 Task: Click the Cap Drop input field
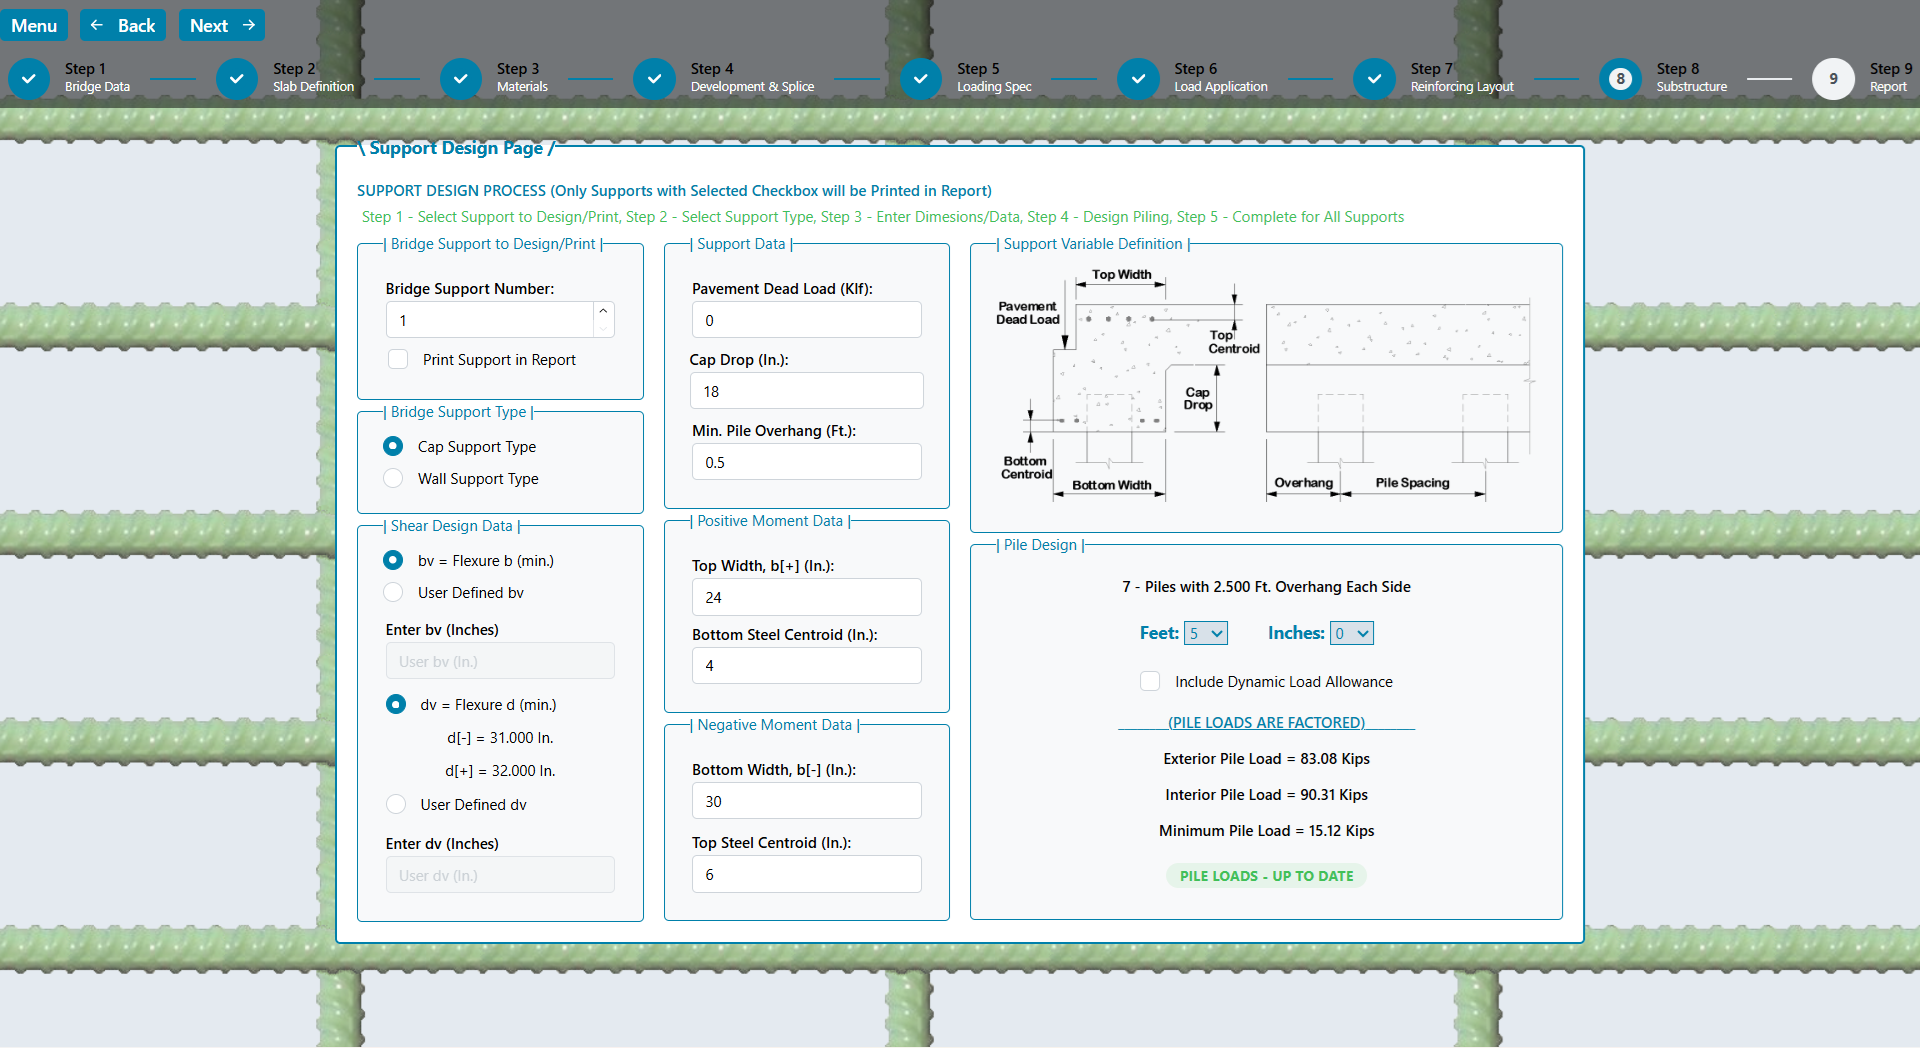click(x=806, y=391)
